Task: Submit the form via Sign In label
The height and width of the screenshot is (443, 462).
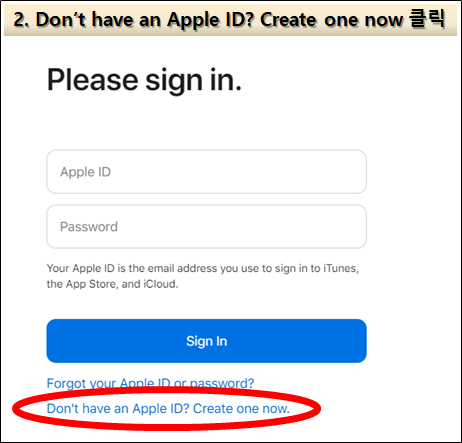Action: pos(207,341)
